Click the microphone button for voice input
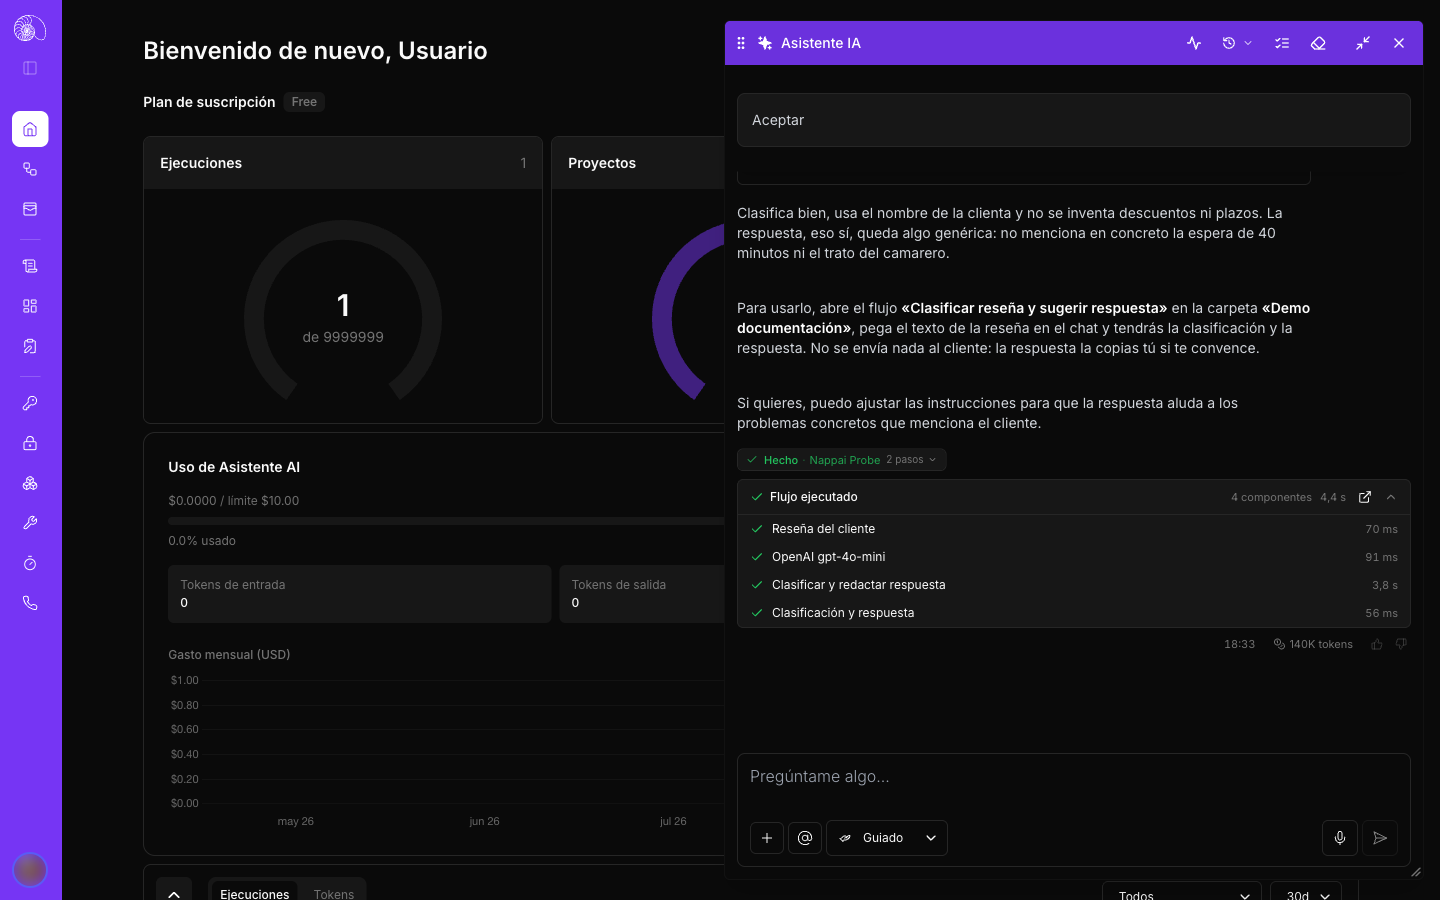The image size is (1440, 900). (x=1340, y=838)
